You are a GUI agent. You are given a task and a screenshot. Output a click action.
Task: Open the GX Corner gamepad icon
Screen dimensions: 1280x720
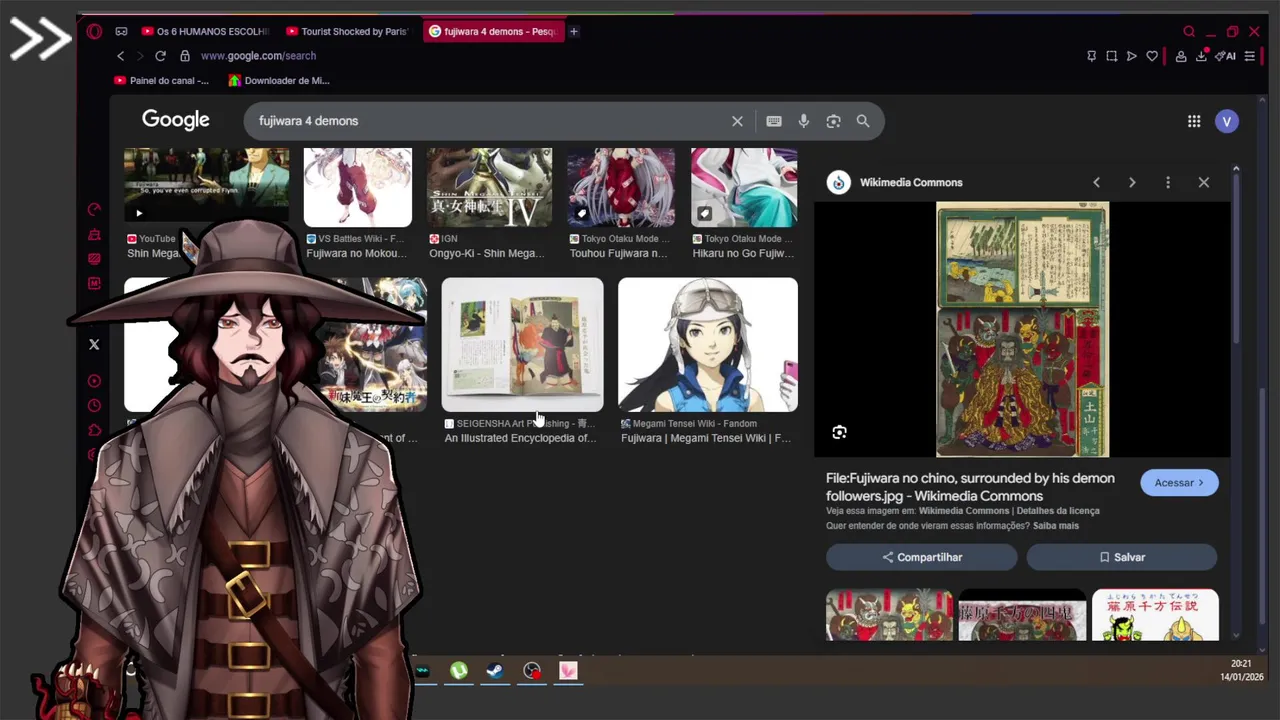pyautogui.click(x=121, y=31)
